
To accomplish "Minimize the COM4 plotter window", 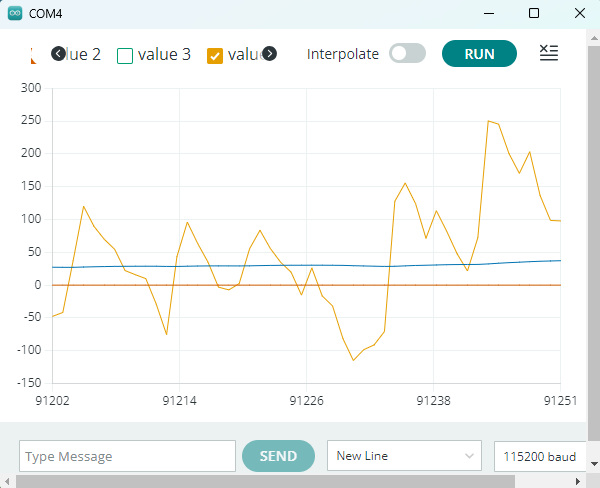I will (488, 13).
